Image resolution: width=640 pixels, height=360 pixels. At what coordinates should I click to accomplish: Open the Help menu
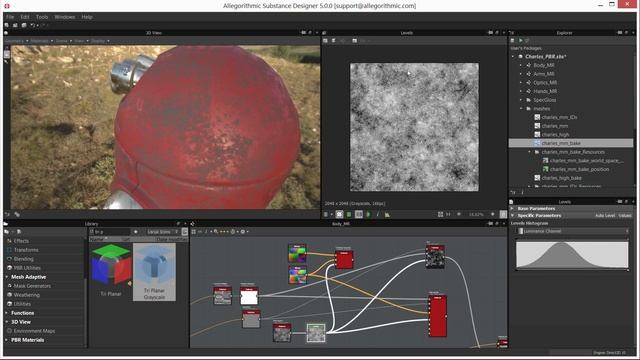point(87,17)
